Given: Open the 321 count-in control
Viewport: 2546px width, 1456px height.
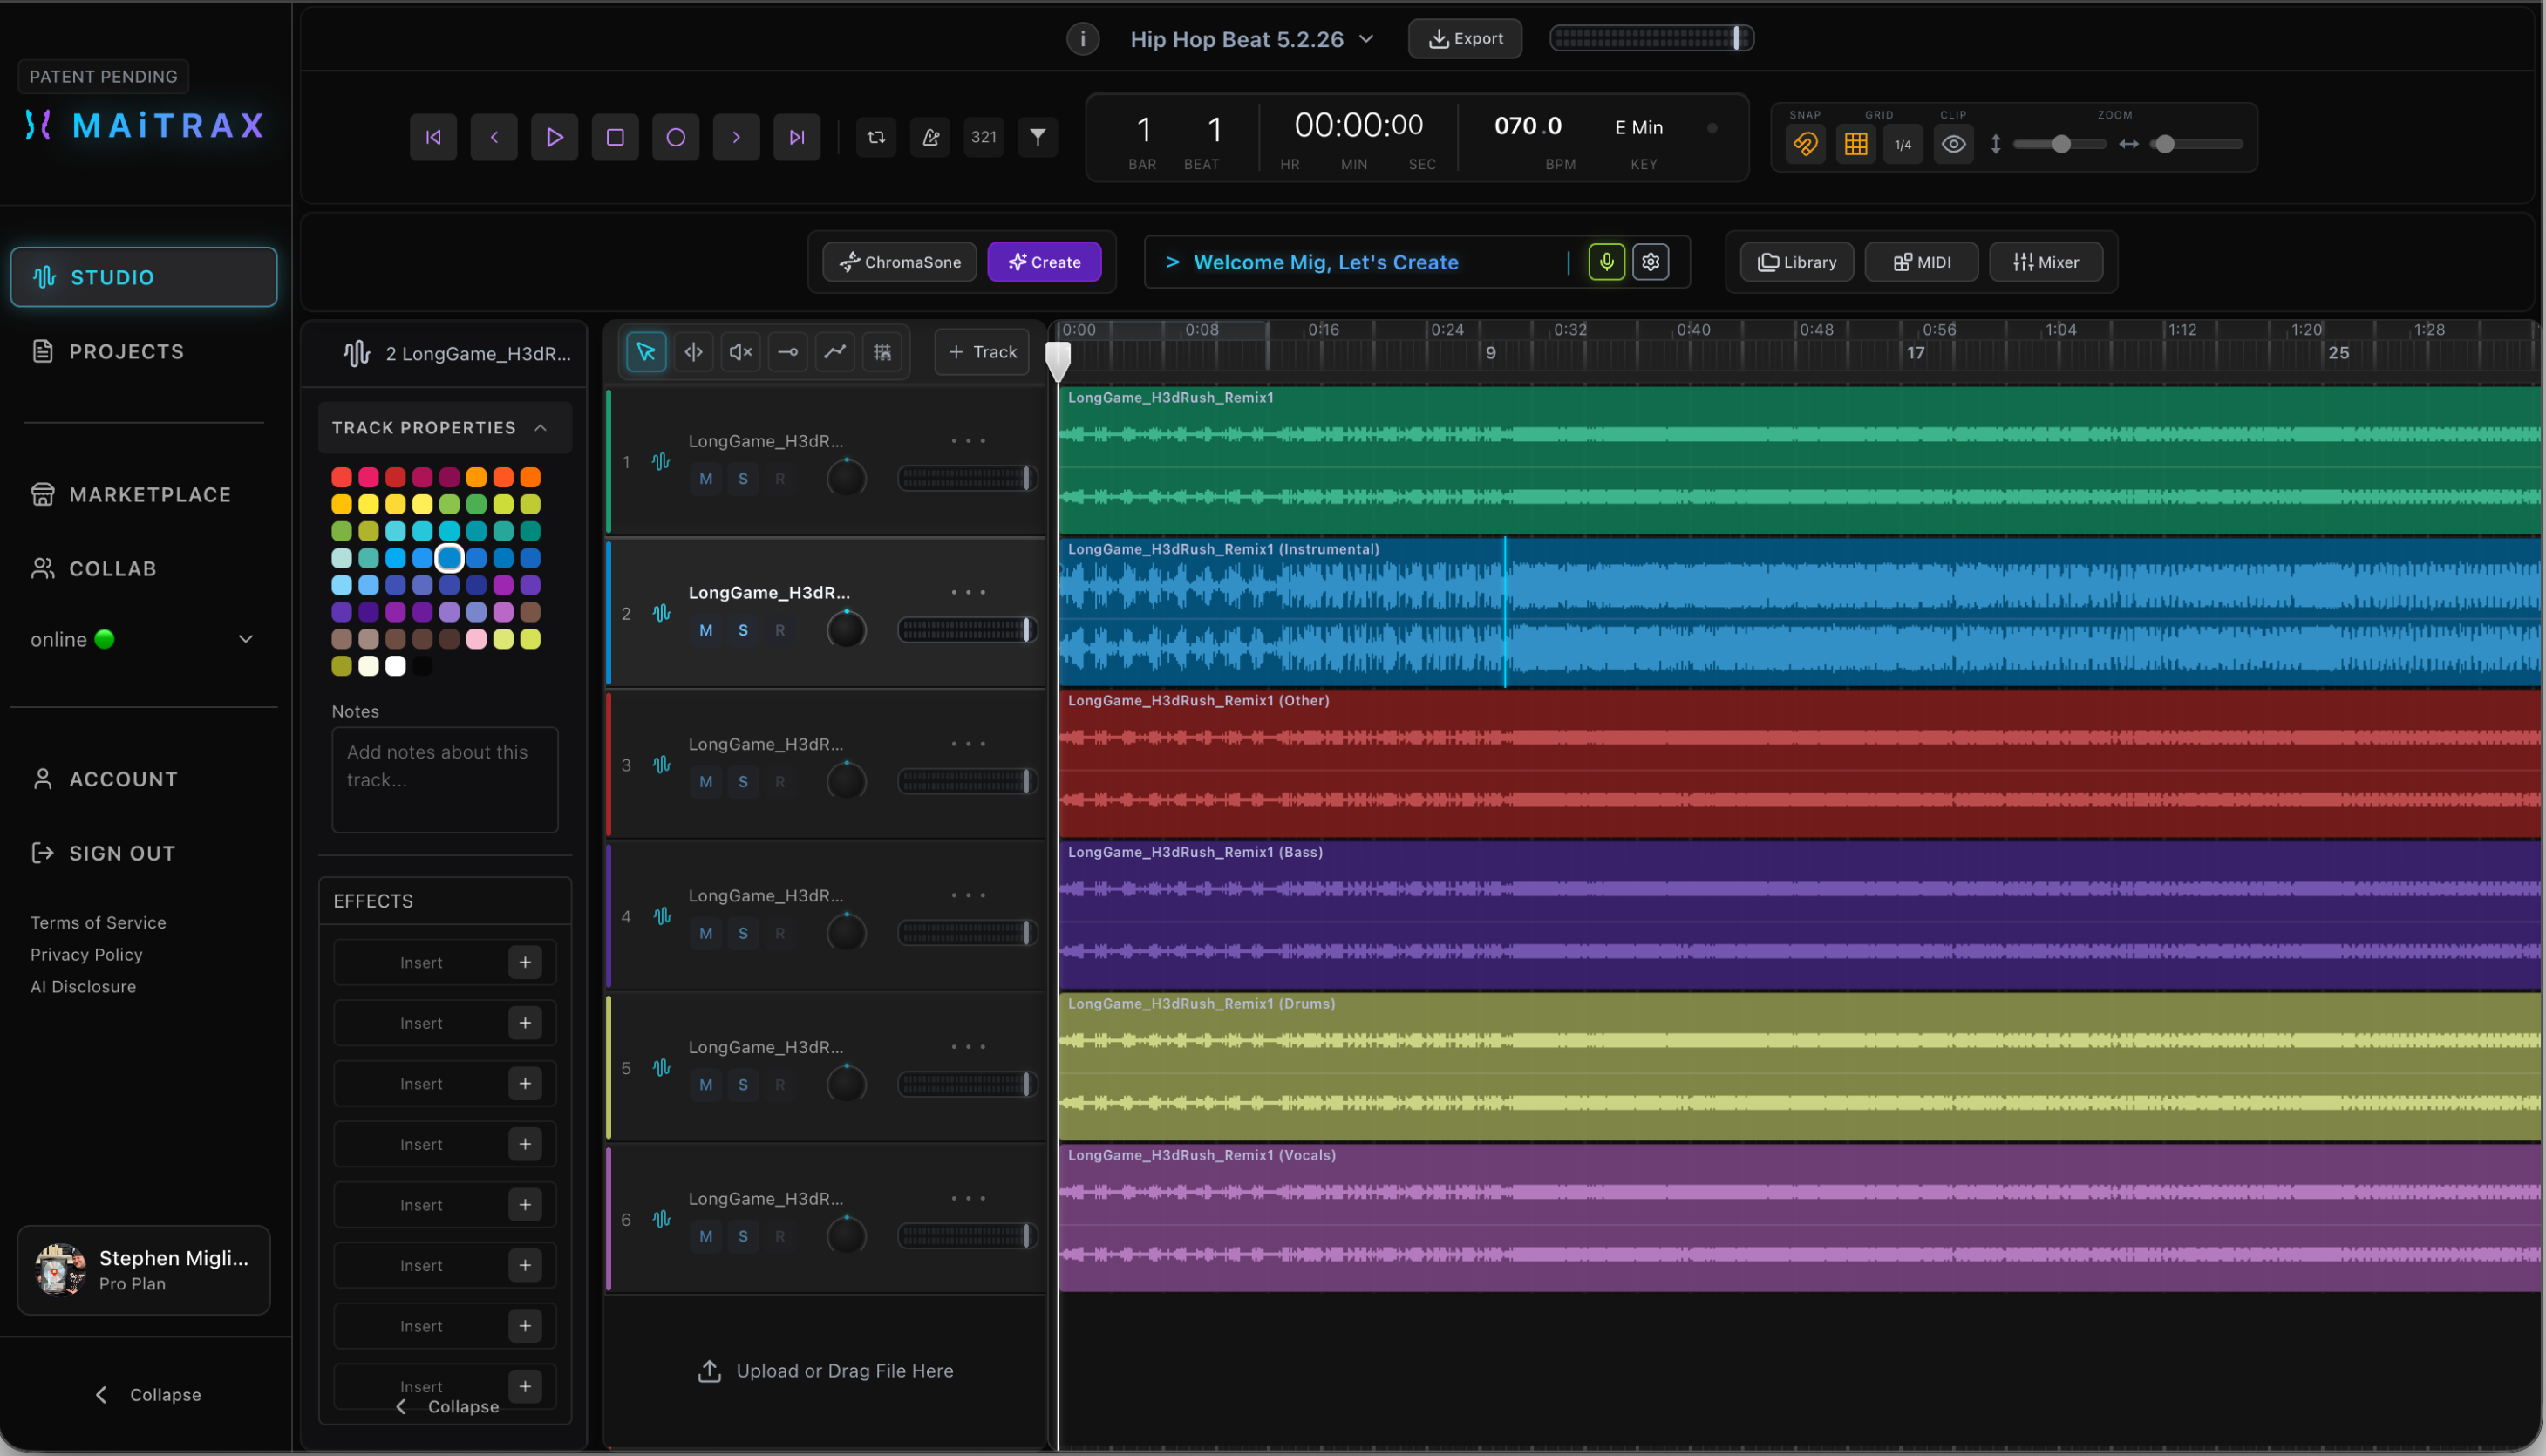Looking at the screenshot, I should coord(984,137).
